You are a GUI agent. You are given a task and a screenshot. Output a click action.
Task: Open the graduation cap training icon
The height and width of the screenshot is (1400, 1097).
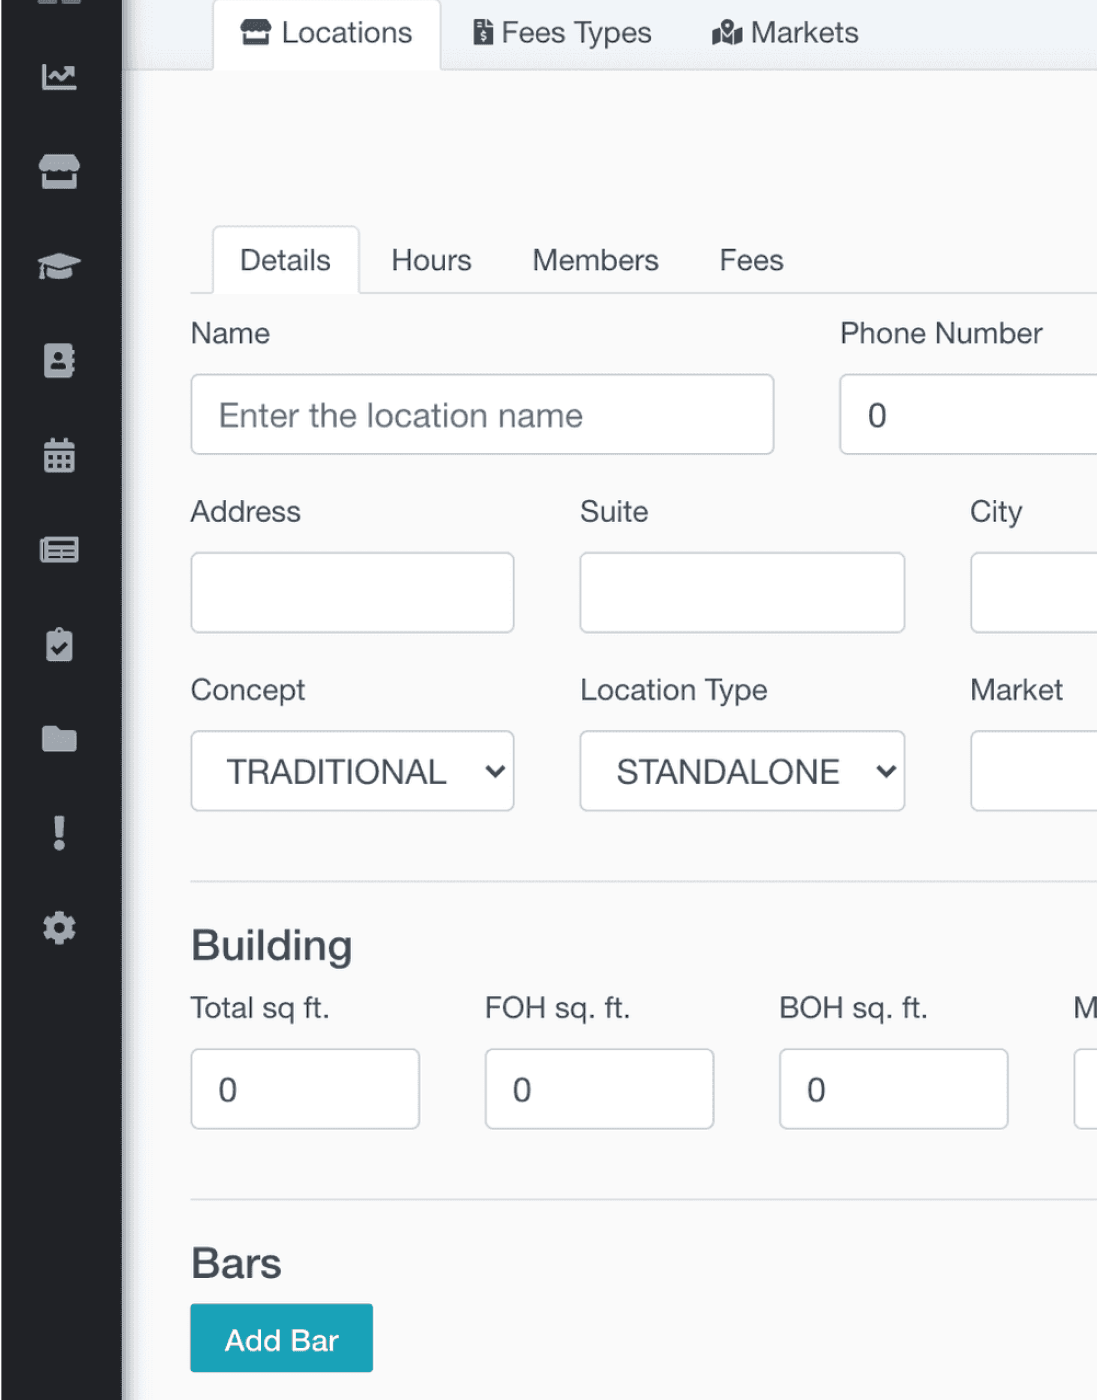[x=59, y=266]
